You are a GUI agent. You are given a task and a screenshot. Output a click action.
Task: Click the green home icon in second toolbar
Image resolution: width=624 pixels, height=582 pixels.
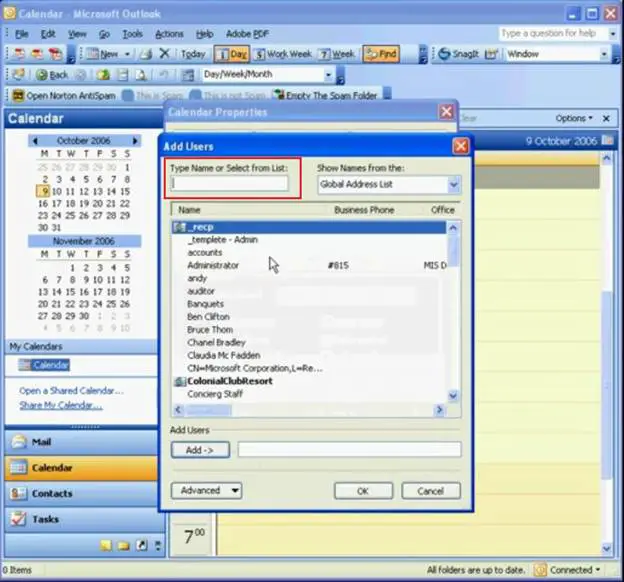[103, 74]
